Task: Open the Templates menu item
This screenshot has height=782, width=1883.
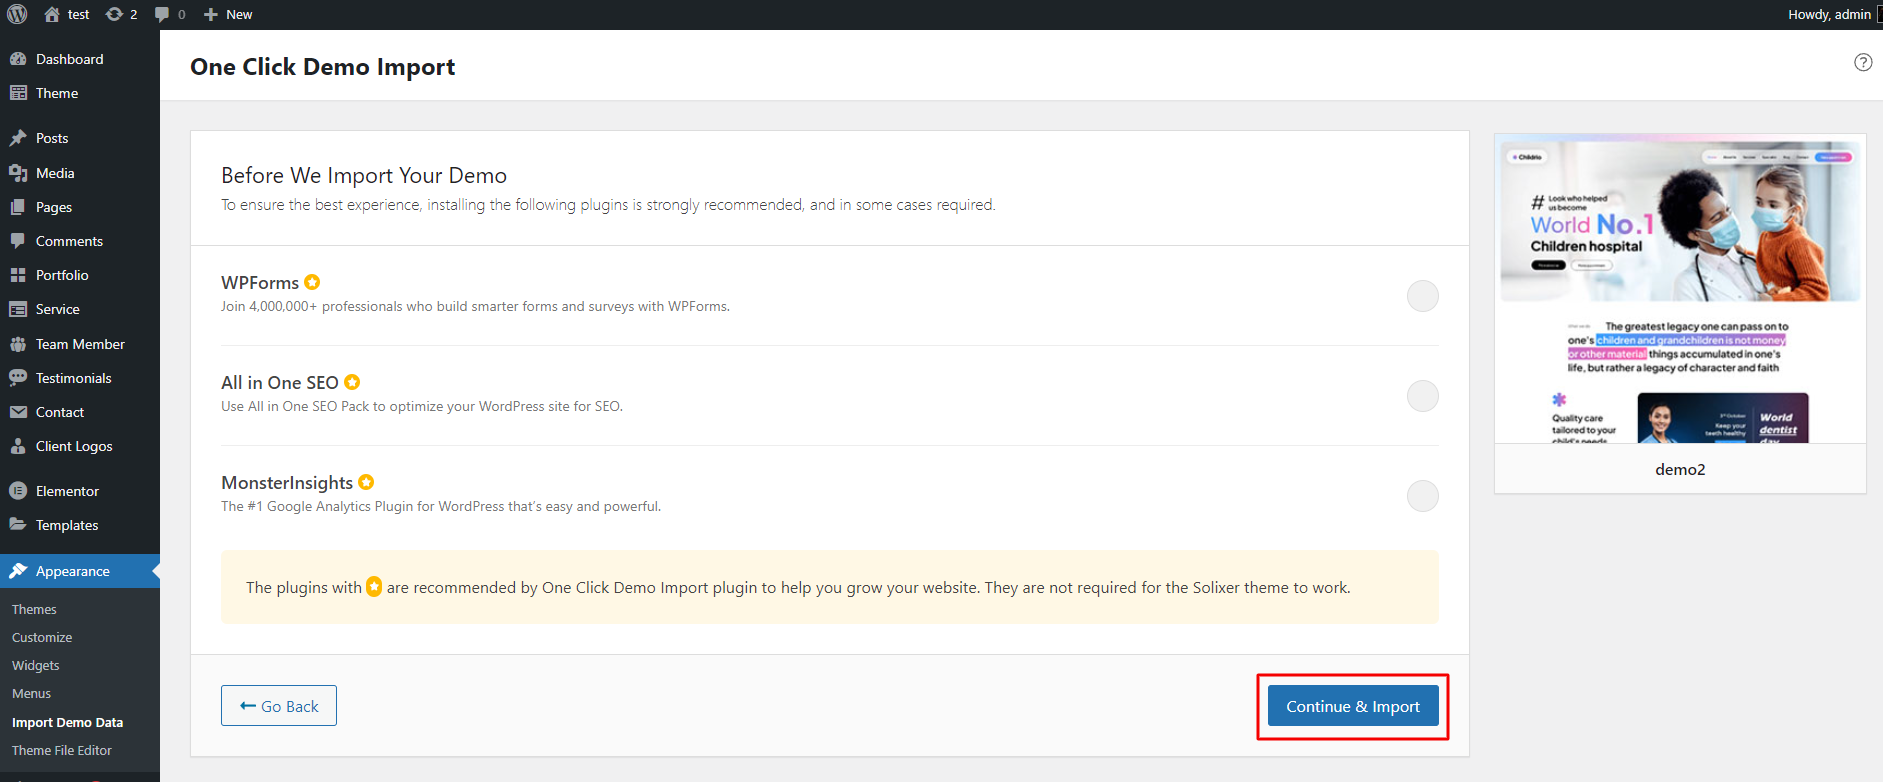Action: [80, 525]
